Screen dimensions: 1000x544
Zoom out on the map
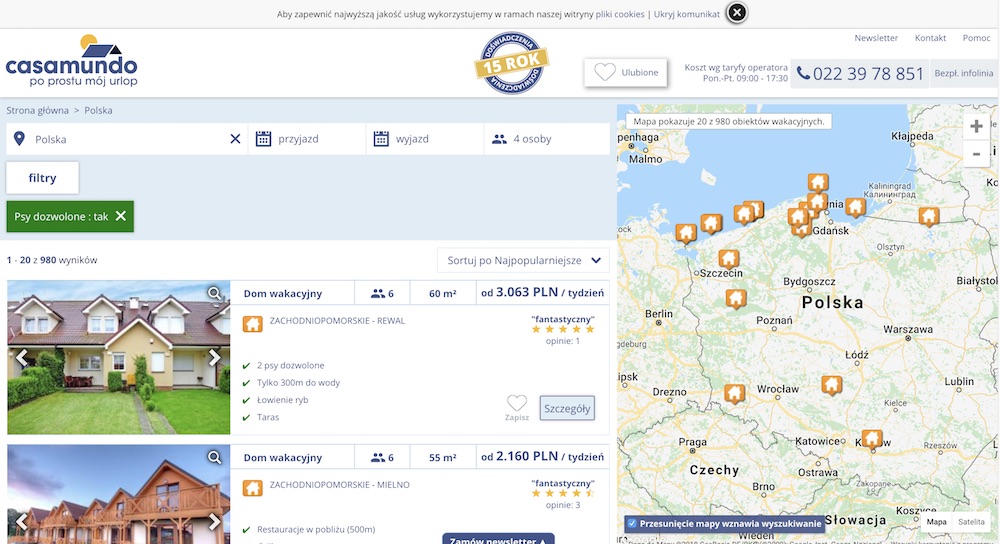coord(976,154)
